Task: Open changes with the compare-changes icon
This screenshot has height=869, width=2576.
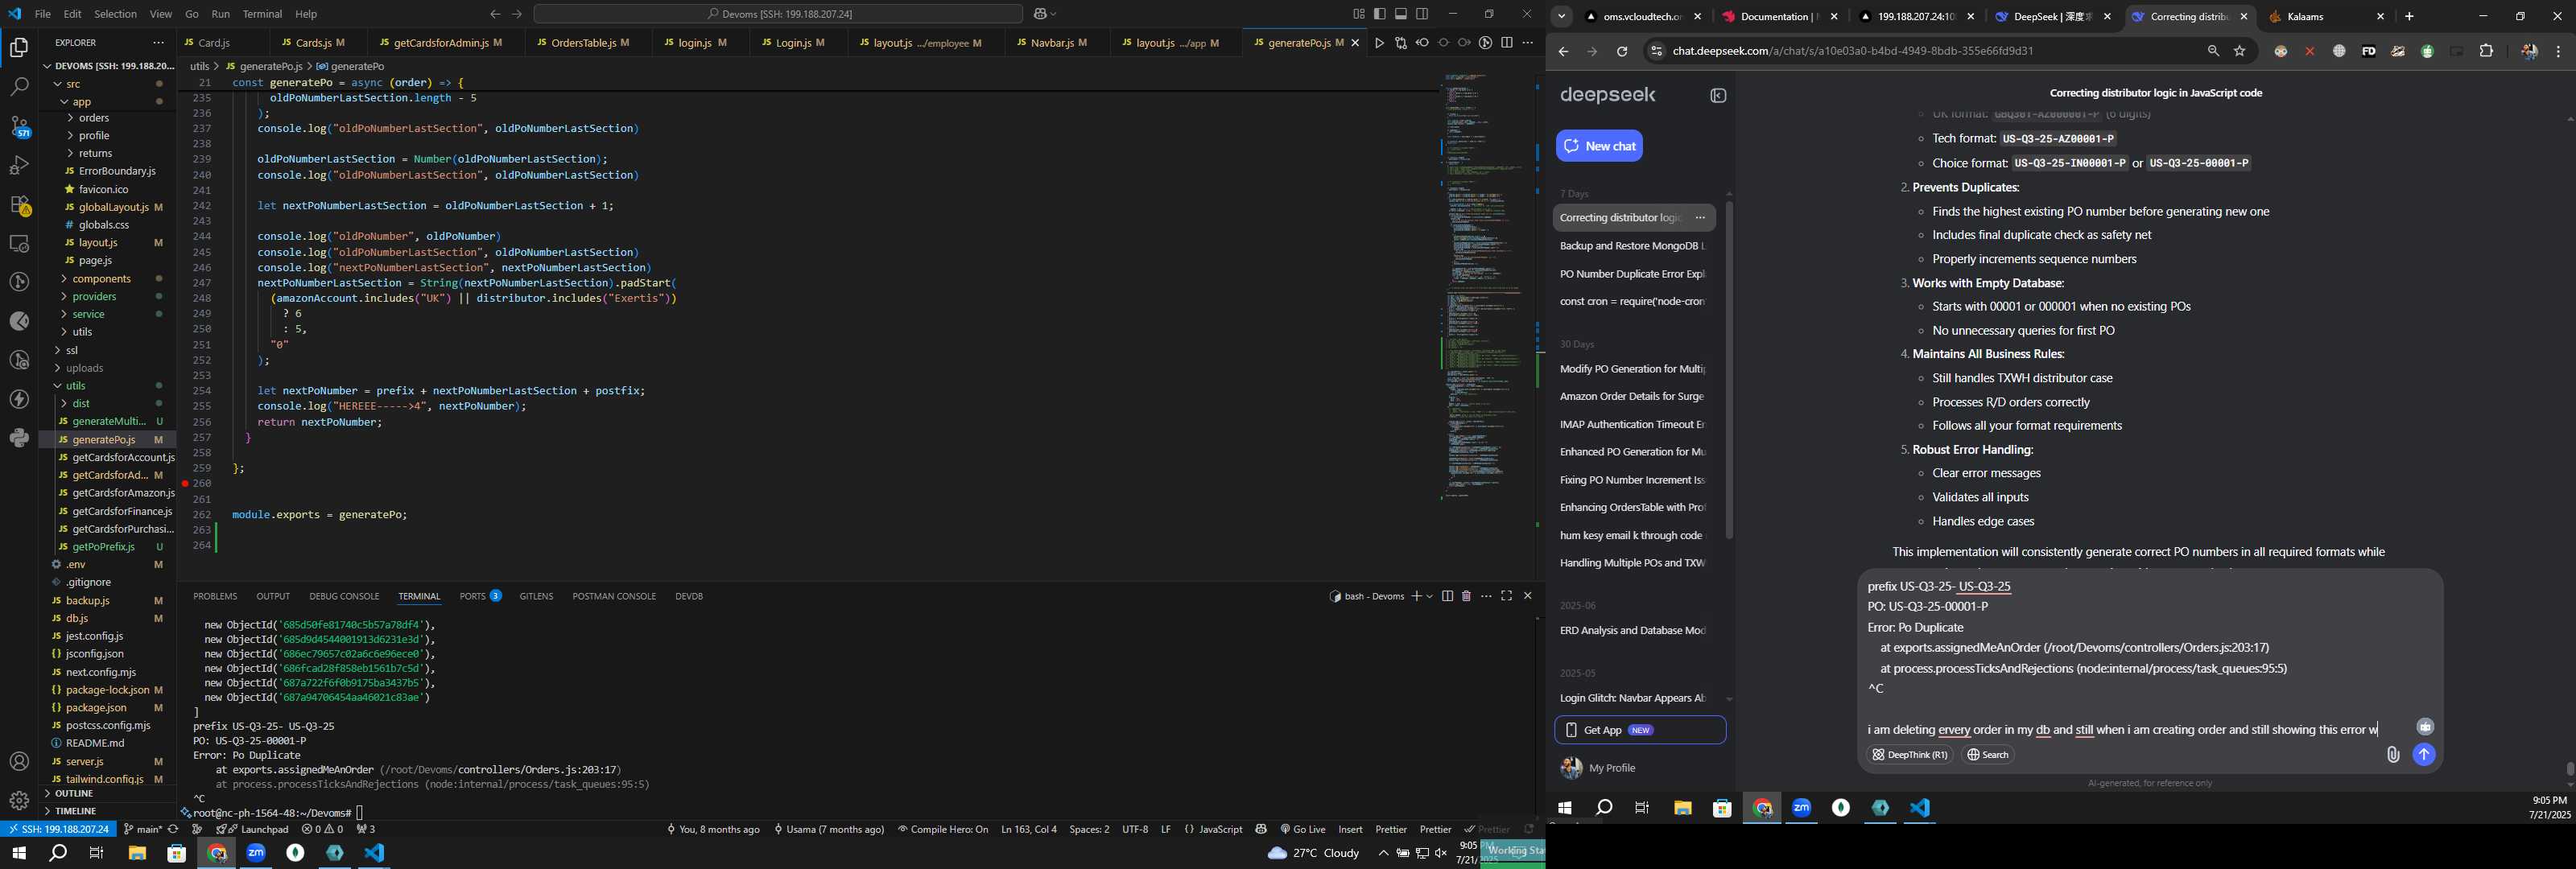Action: coord(1401,43)
